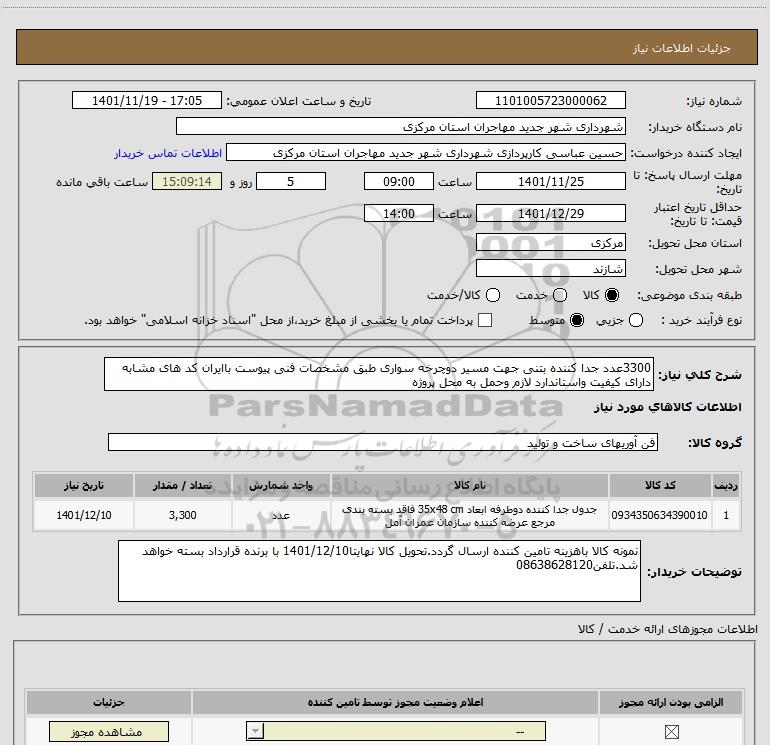
Task: Click the الزامی بودن ارائه مجوز column header
Action: (671, 702)
